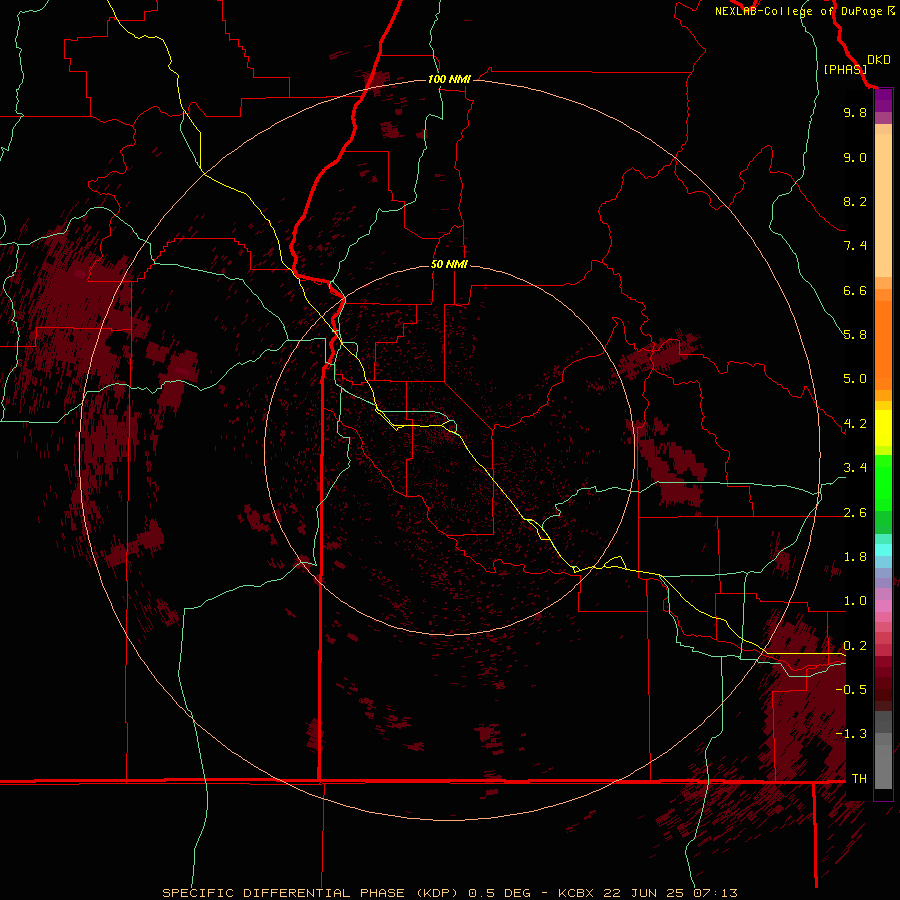Click the 7.4 value on color scale
This screenshot has height=900, width=900.
coord(855,246)
